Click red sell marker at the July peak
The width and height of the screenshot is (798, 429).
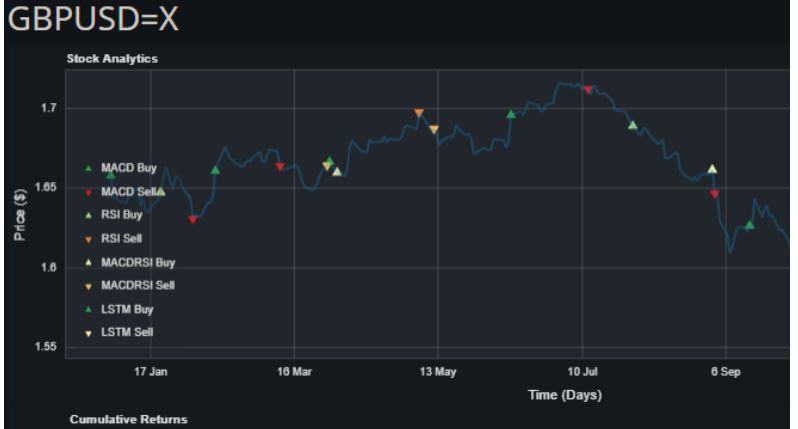coord(588,90)
